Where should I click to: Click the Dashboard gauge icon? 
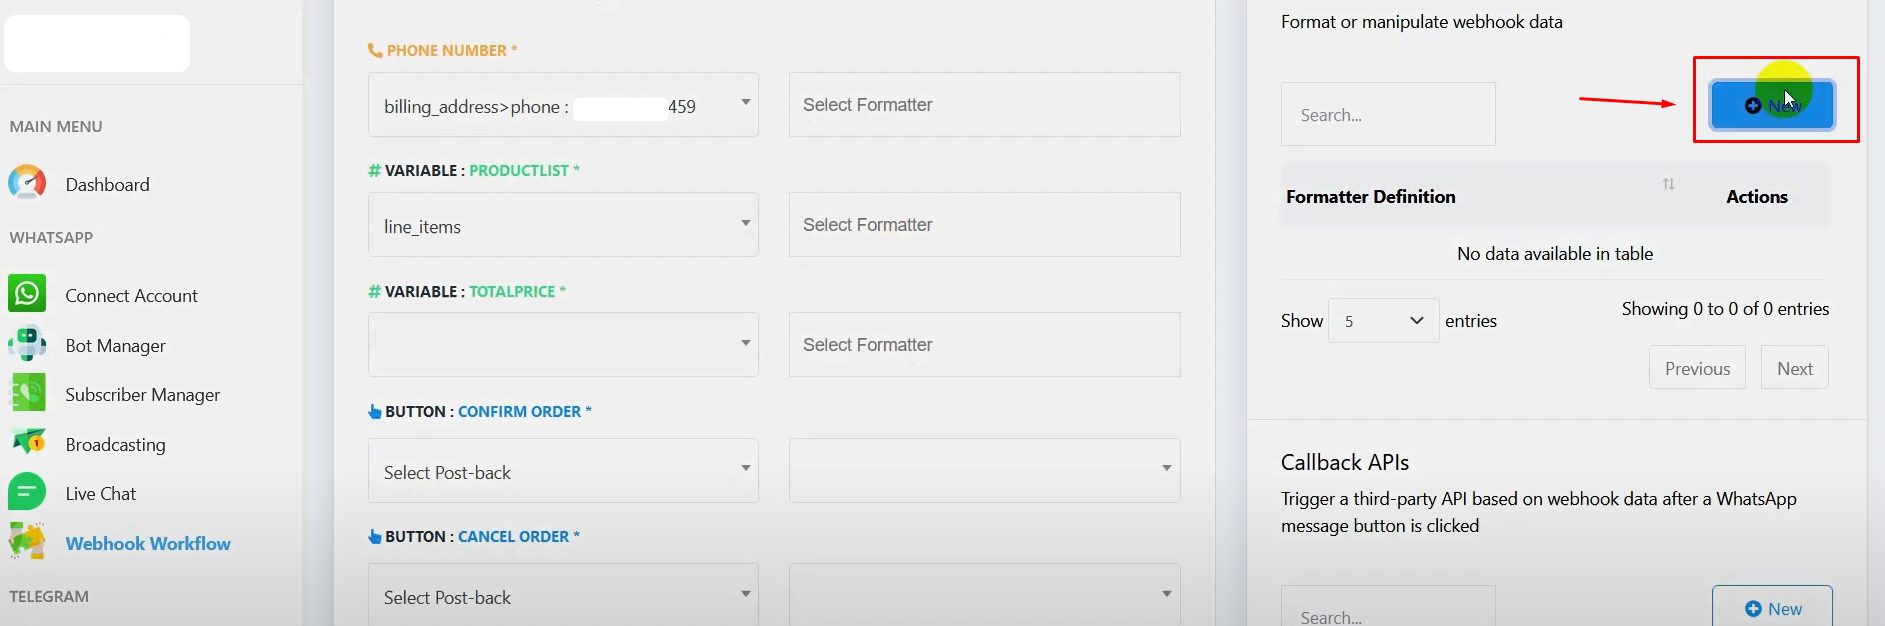(x=27, y=183)
